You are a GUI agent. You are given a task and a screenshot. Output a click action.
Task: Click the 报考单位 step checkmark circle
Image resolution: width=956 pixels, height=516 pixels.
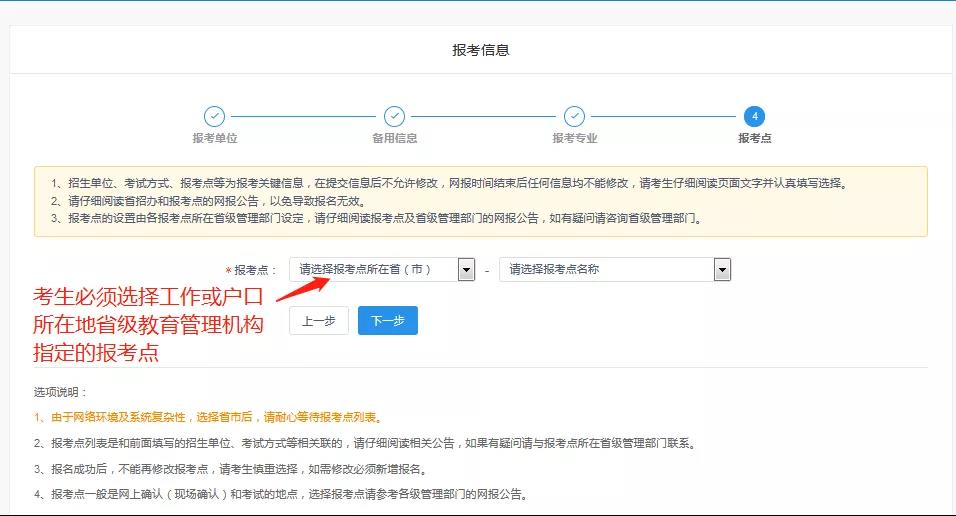[x=214, y=116]
